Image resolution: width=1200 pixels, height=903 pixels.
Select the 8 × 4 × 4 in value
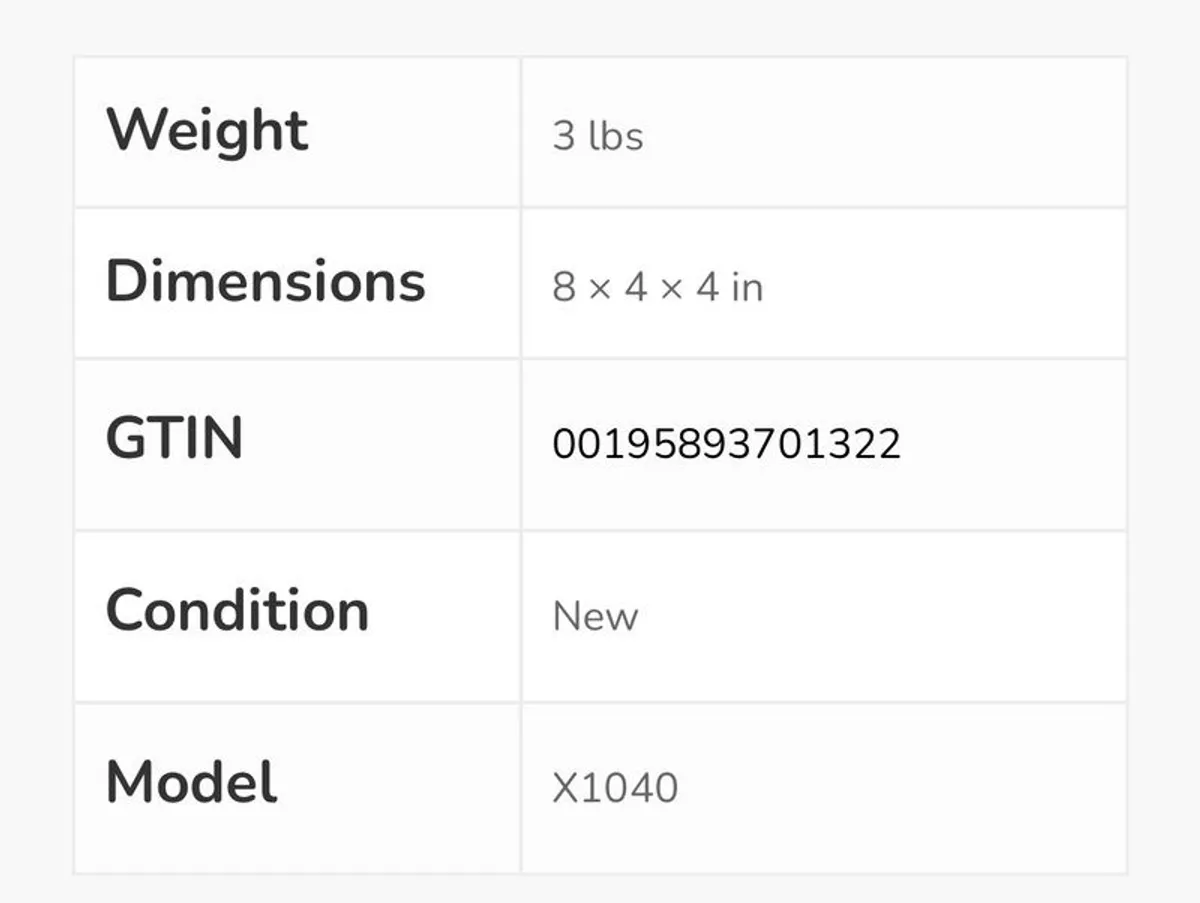(657, 287)
